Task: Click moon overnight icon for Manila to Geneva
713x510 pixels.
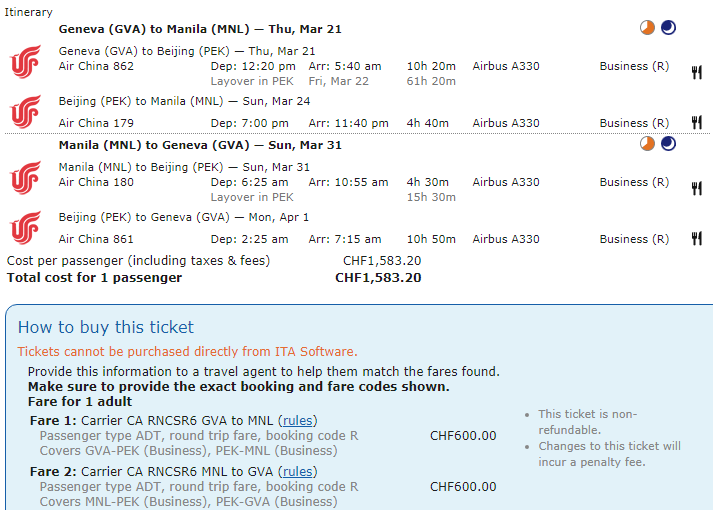Action: coord(668,144)
